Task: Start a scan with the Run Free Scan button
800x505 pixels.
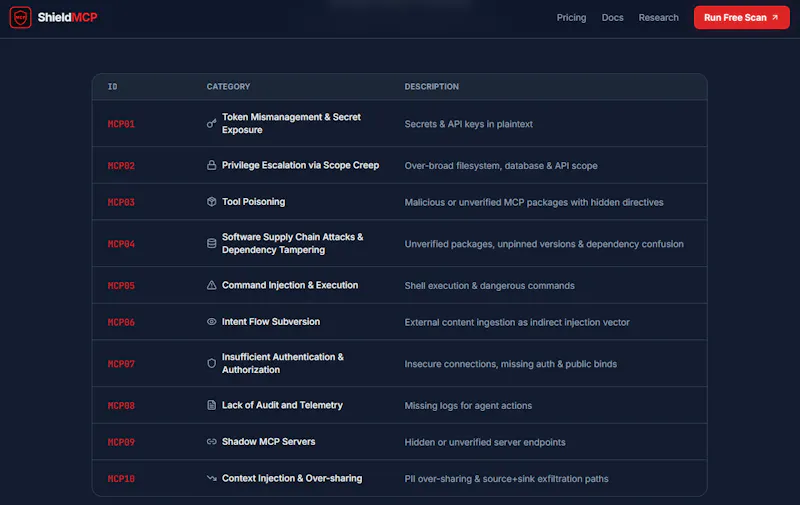Action: (x=741, y=17)
